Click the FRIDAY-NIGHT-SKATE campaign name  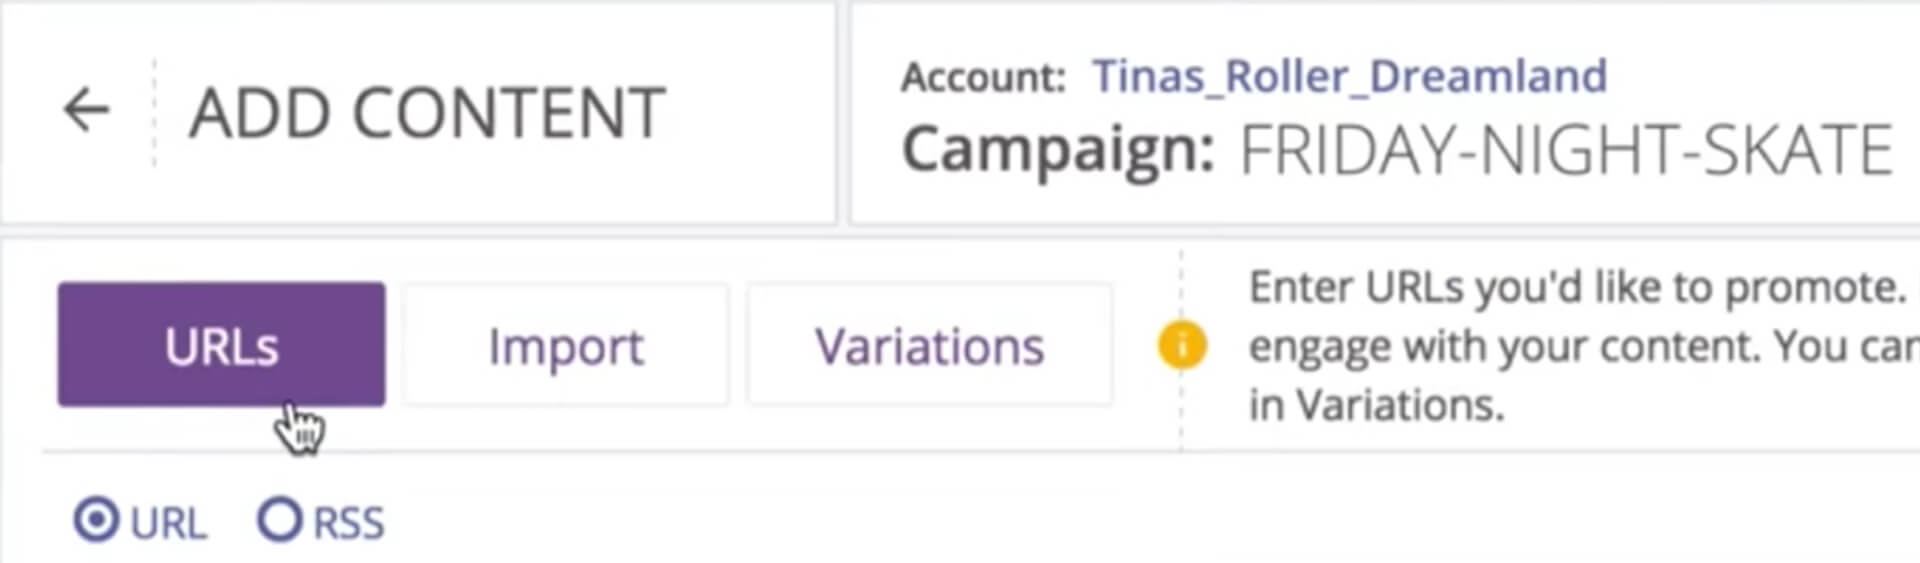click(x=1565, y=150)
